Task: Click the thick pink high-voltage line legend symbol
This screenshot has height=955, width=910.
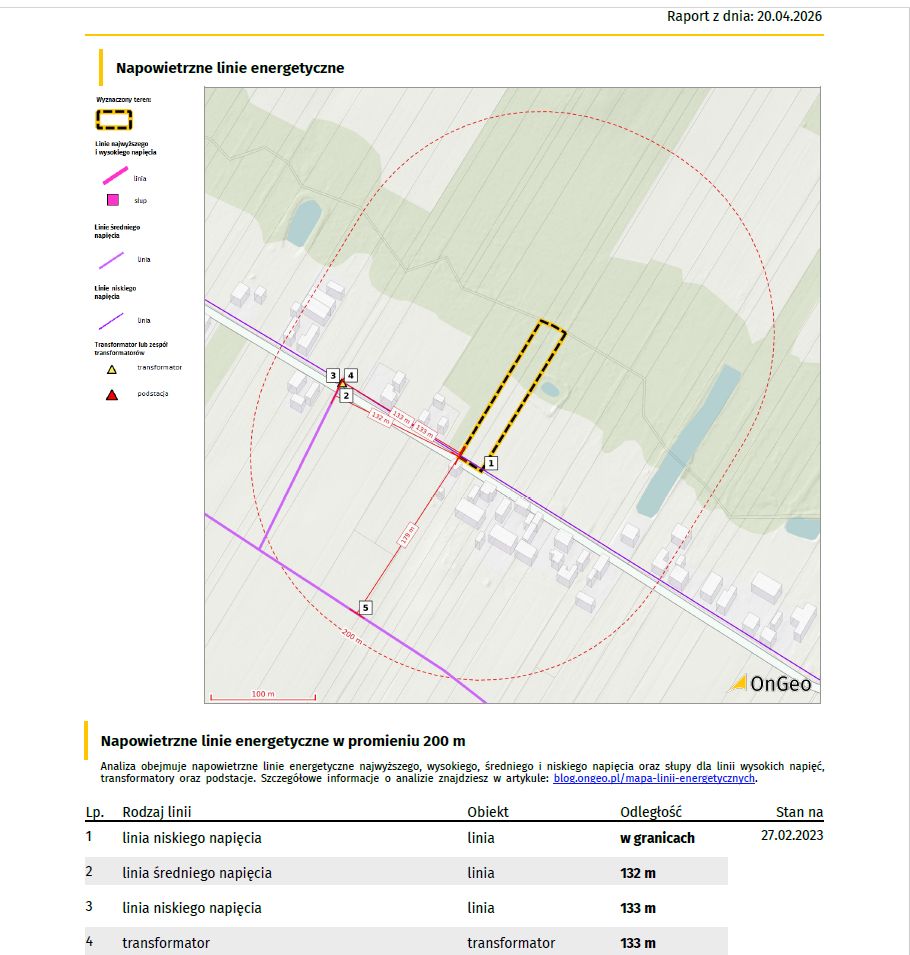Action: click(x=115, y=176)
